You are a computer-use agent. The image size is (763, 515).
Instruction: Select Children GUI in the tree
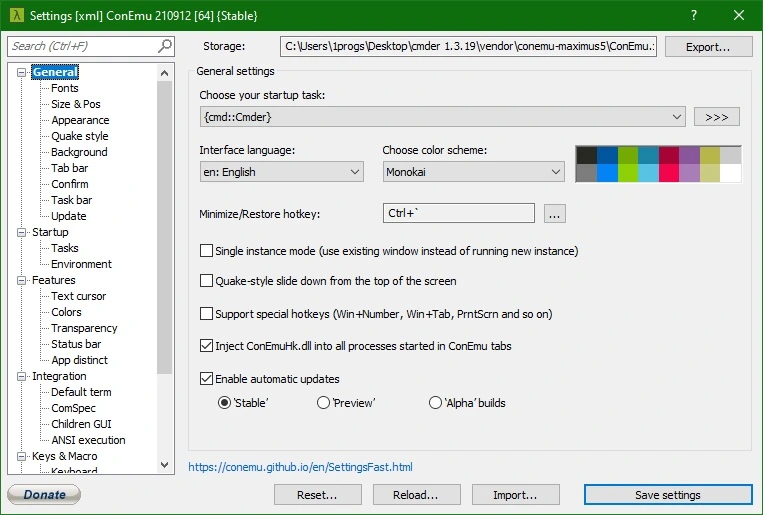(x=81, y=424)
